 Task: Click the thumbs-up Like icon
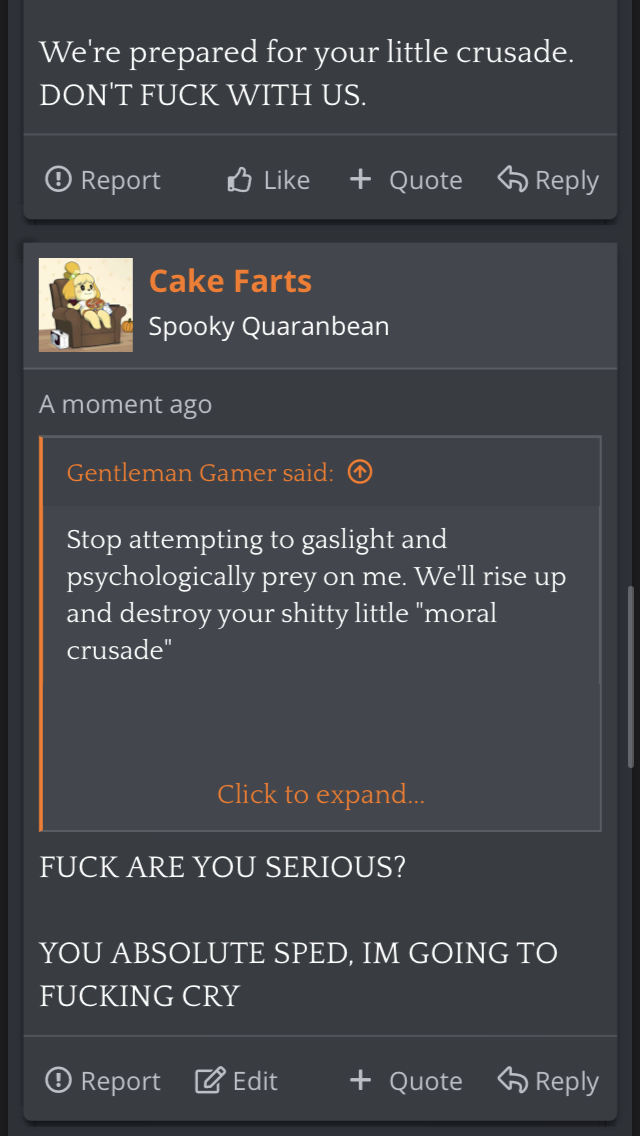click(240, 179)
